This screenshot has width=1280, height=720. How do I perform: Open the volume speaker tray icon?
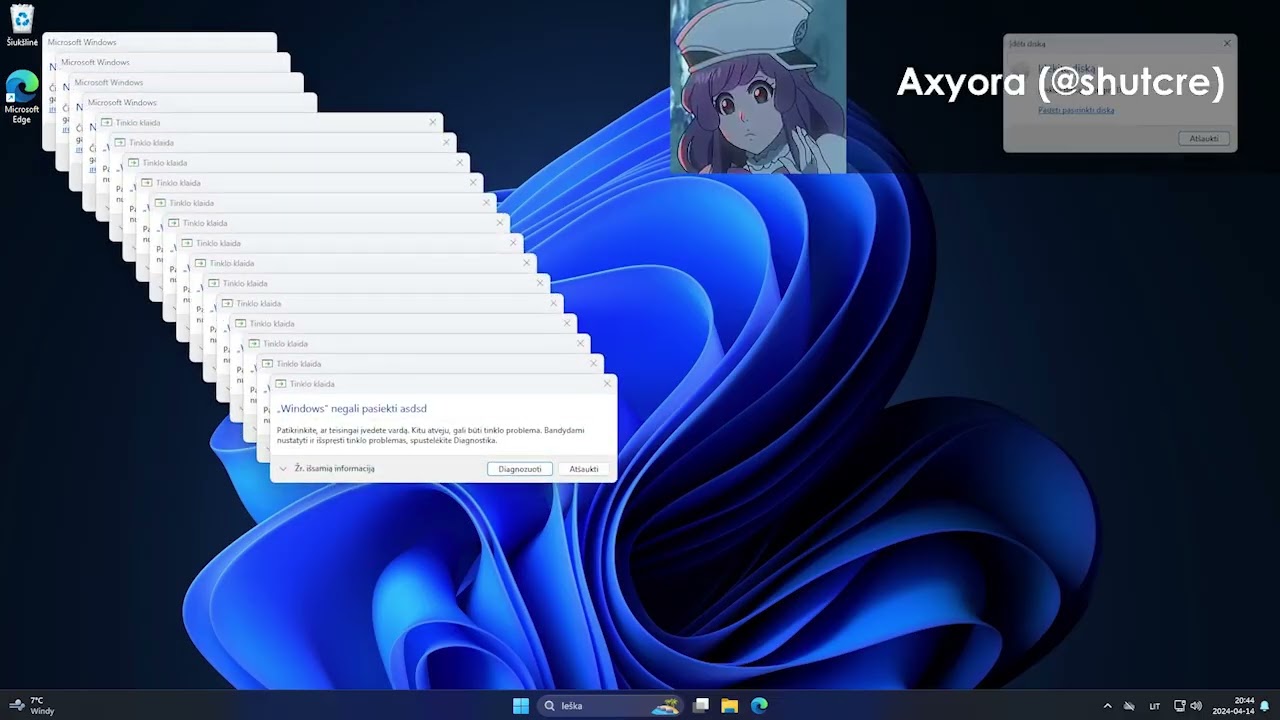tap(1196, 706)
